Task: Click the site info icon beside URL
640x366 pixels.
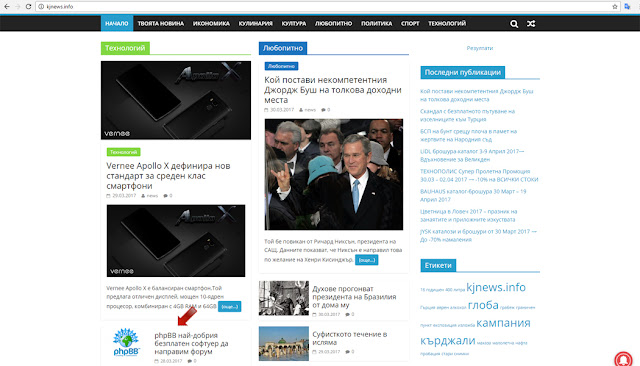Action: [x=41, y=7]
